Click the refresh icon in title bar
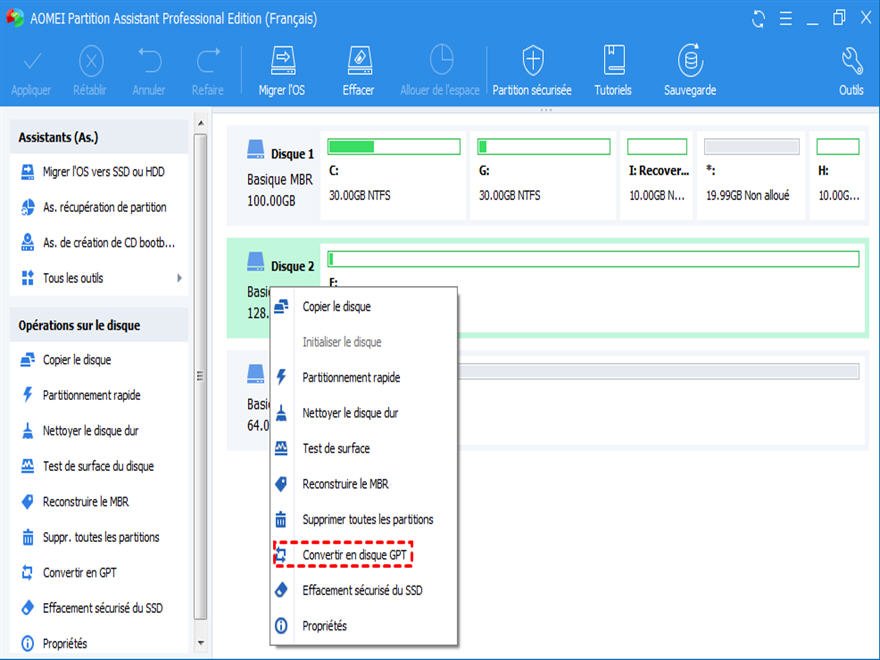Image resolution: width=880 pixels, height=660 pixels. 758,19
